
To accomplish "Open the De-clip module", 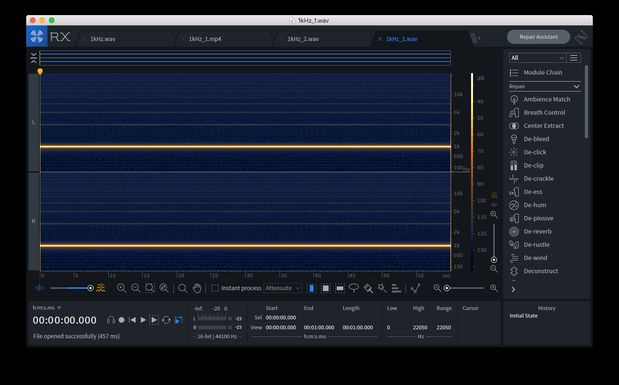I will [x=527, y=165].
